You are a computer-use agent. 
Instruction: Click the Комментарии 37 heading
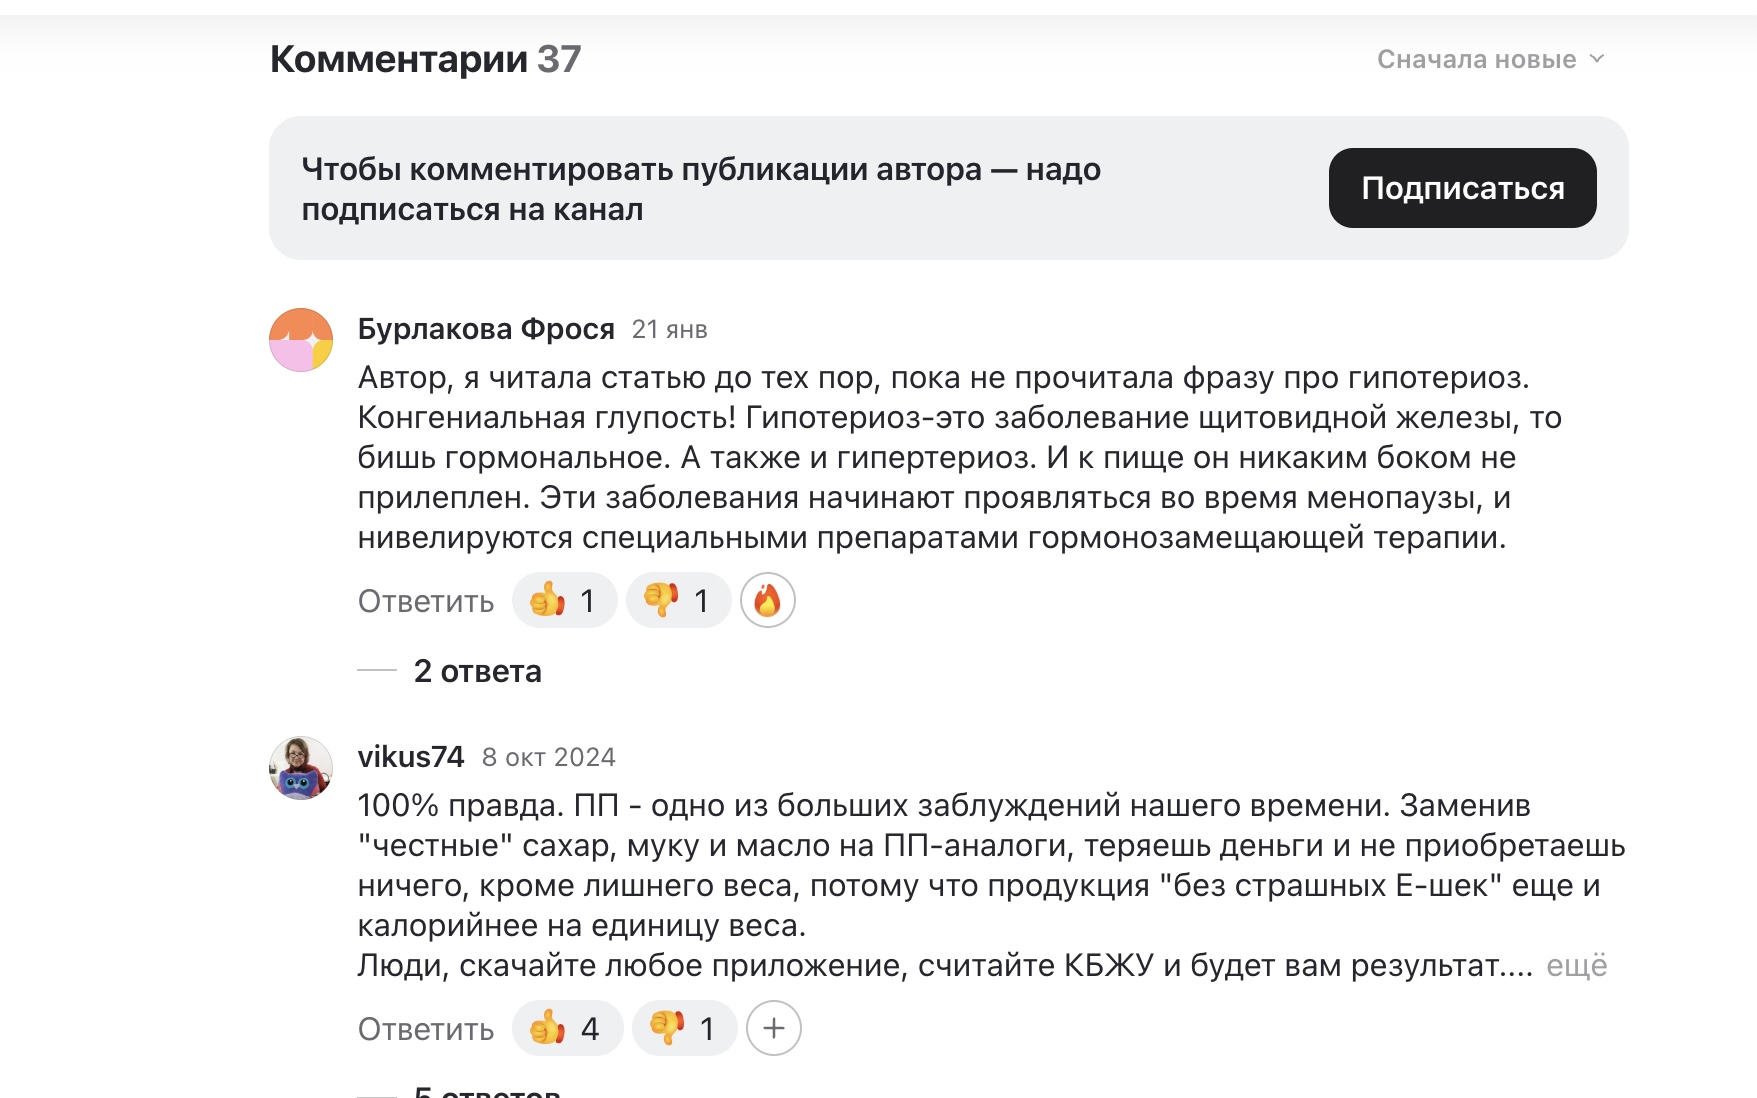pyautogui.click(x=425, y=60)
